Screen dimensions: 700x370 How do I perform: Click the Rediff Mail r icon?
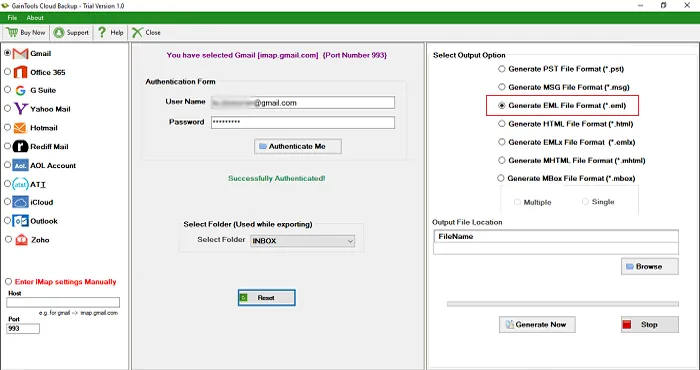(21, 146)
